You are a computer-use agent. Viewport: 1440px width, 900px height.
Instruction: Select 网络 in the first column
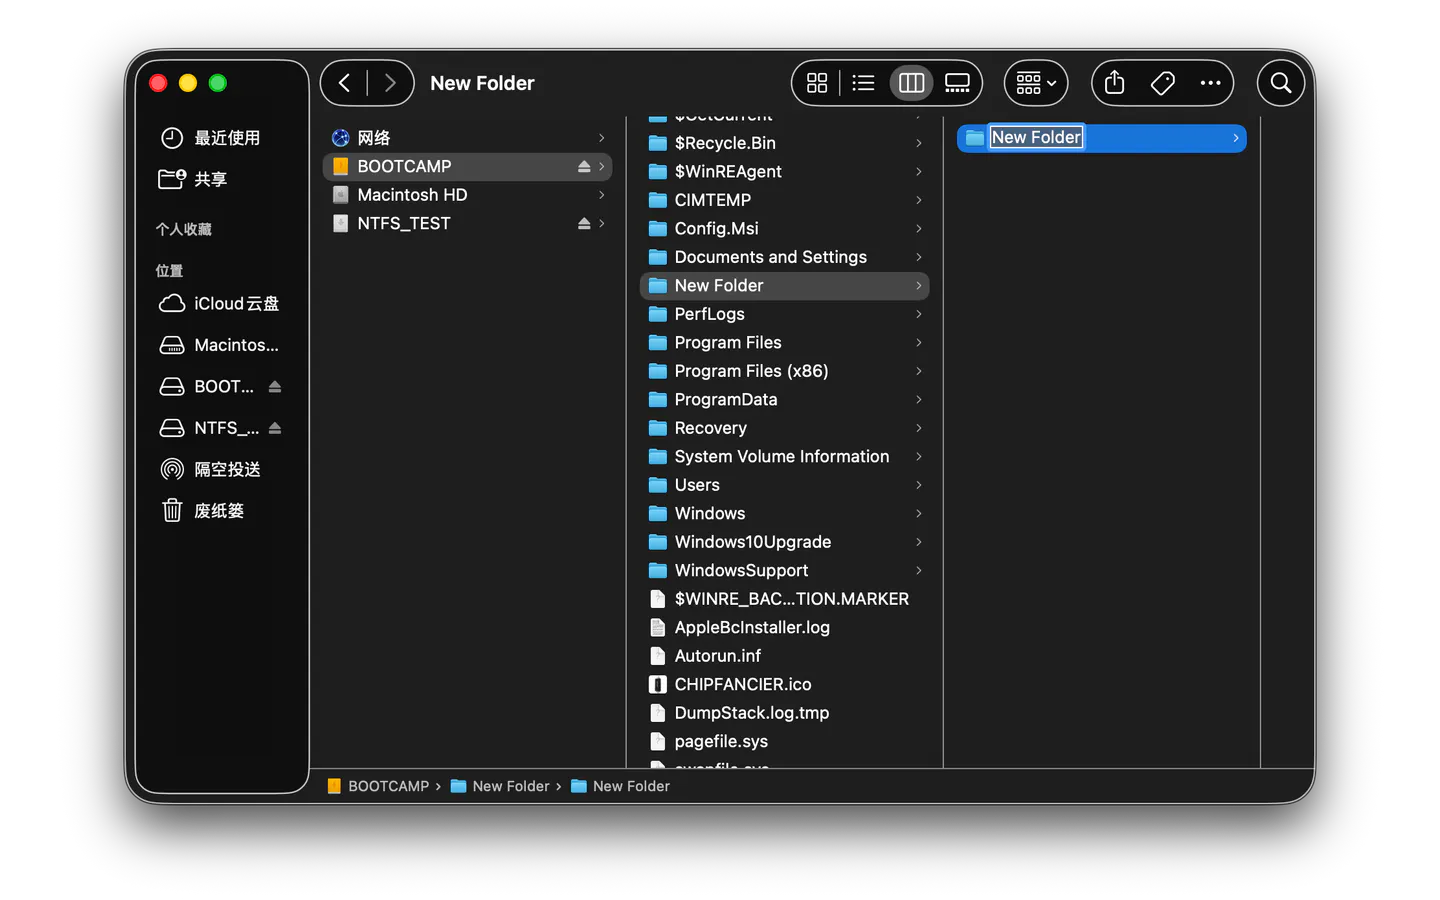[467, 138]
